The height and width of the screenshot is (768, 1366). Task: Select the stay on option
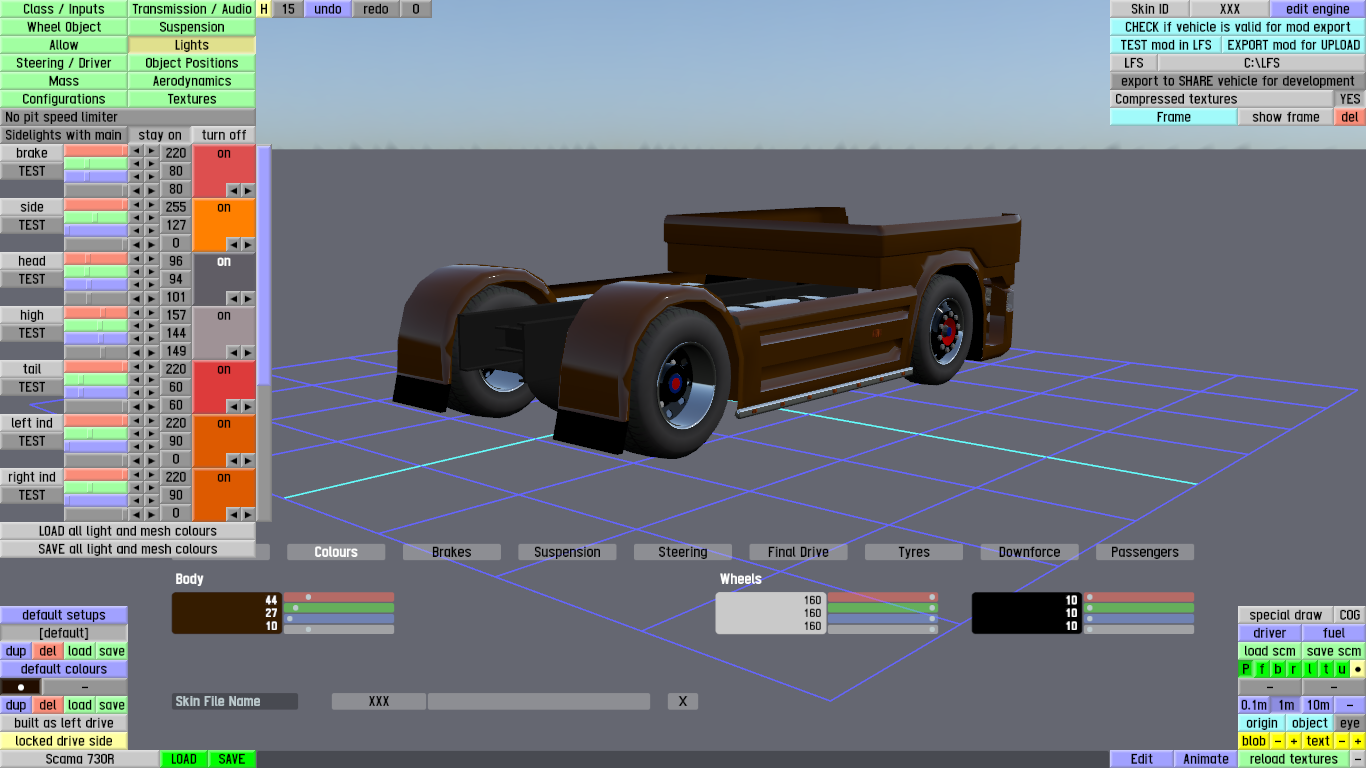160,135
